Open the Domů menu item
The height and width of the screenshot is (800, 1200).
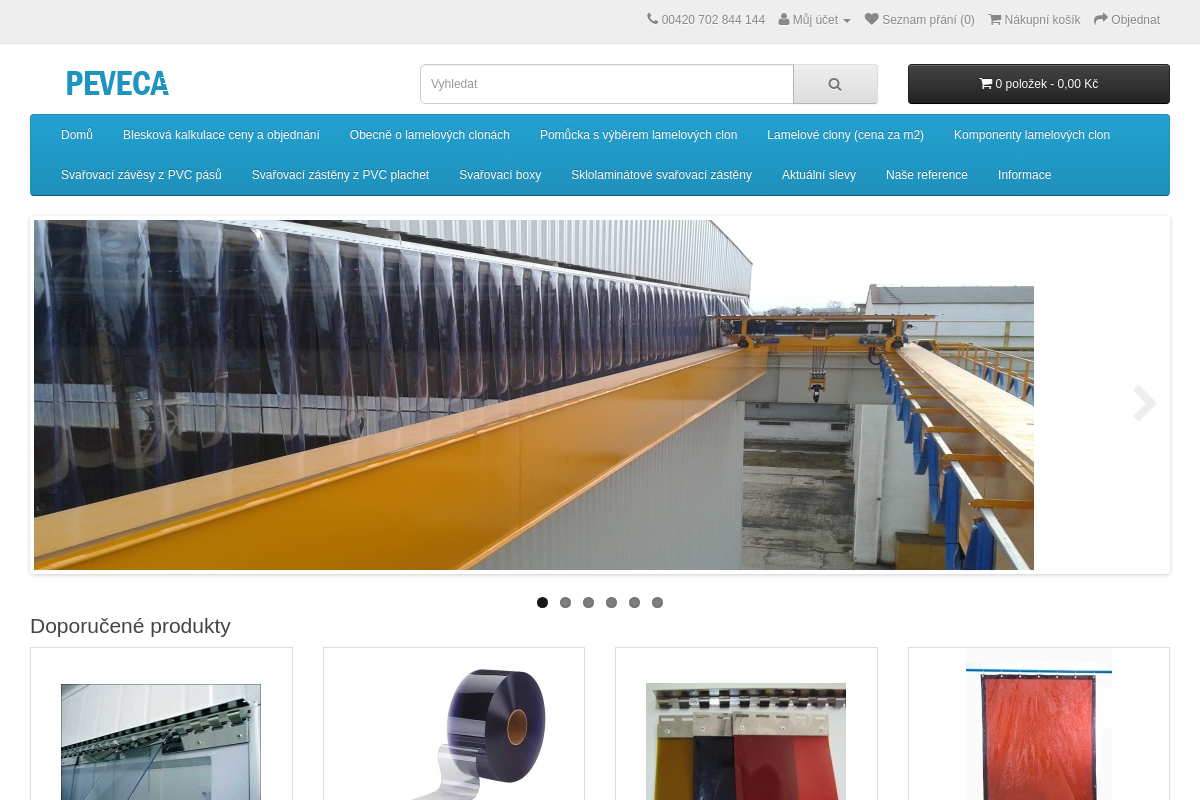77,135
